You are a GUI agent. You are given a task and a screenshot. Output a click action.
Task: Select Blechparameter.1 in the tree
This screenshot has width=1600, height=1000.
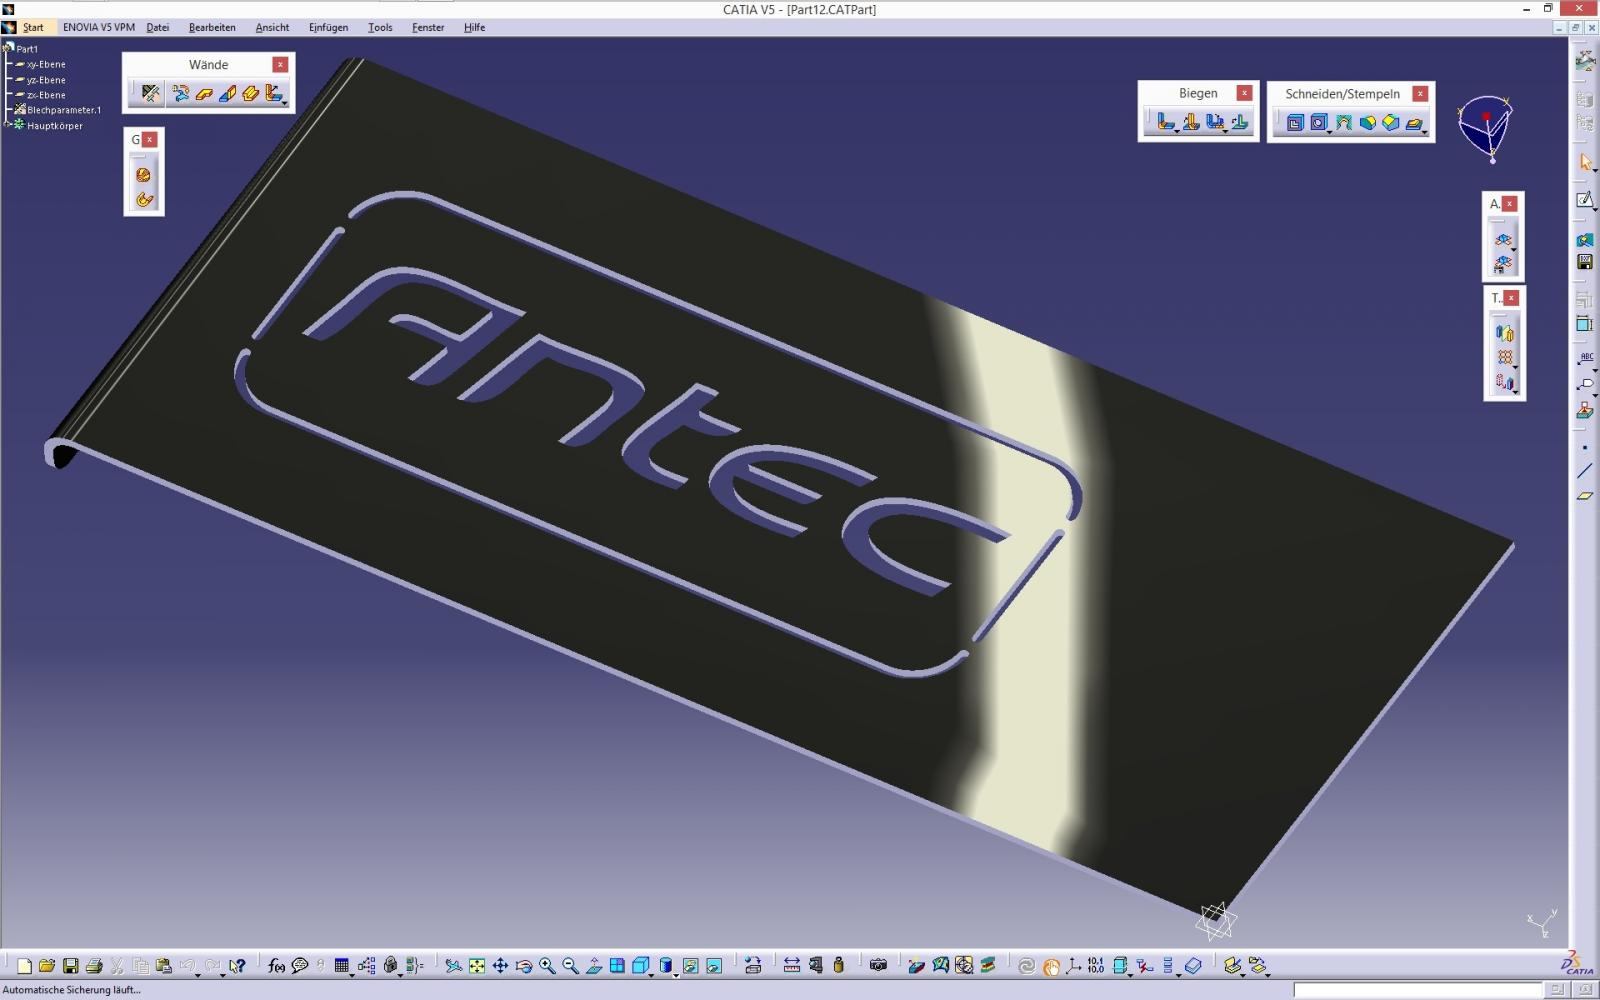click(x=64, y=110)
